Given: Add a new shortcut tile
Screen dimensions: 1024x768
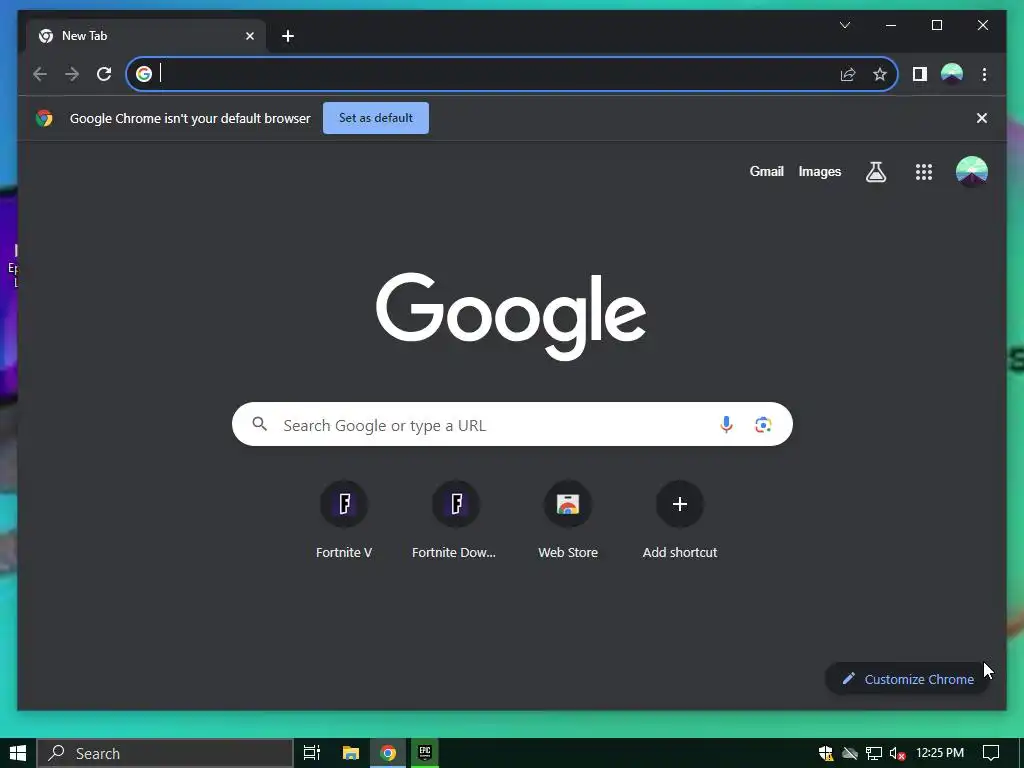Looking at the screenshot, I should point(680,520).
